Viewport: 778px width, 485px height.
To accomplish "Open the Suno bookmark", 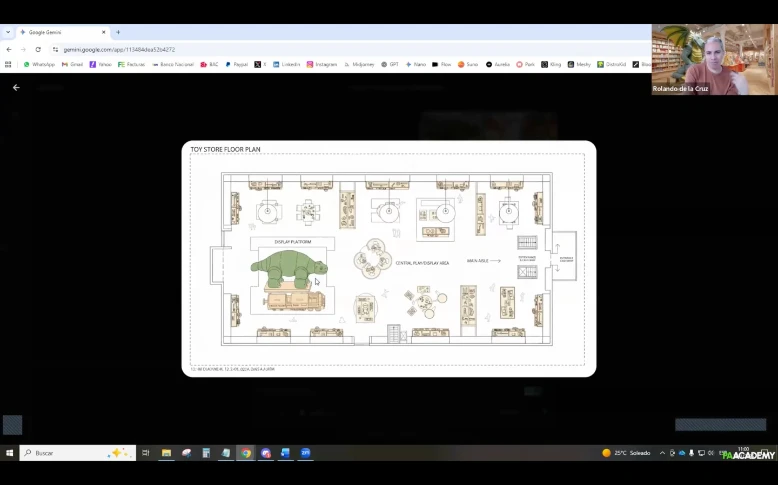I will pyautogui.click(x=468, y=64).
